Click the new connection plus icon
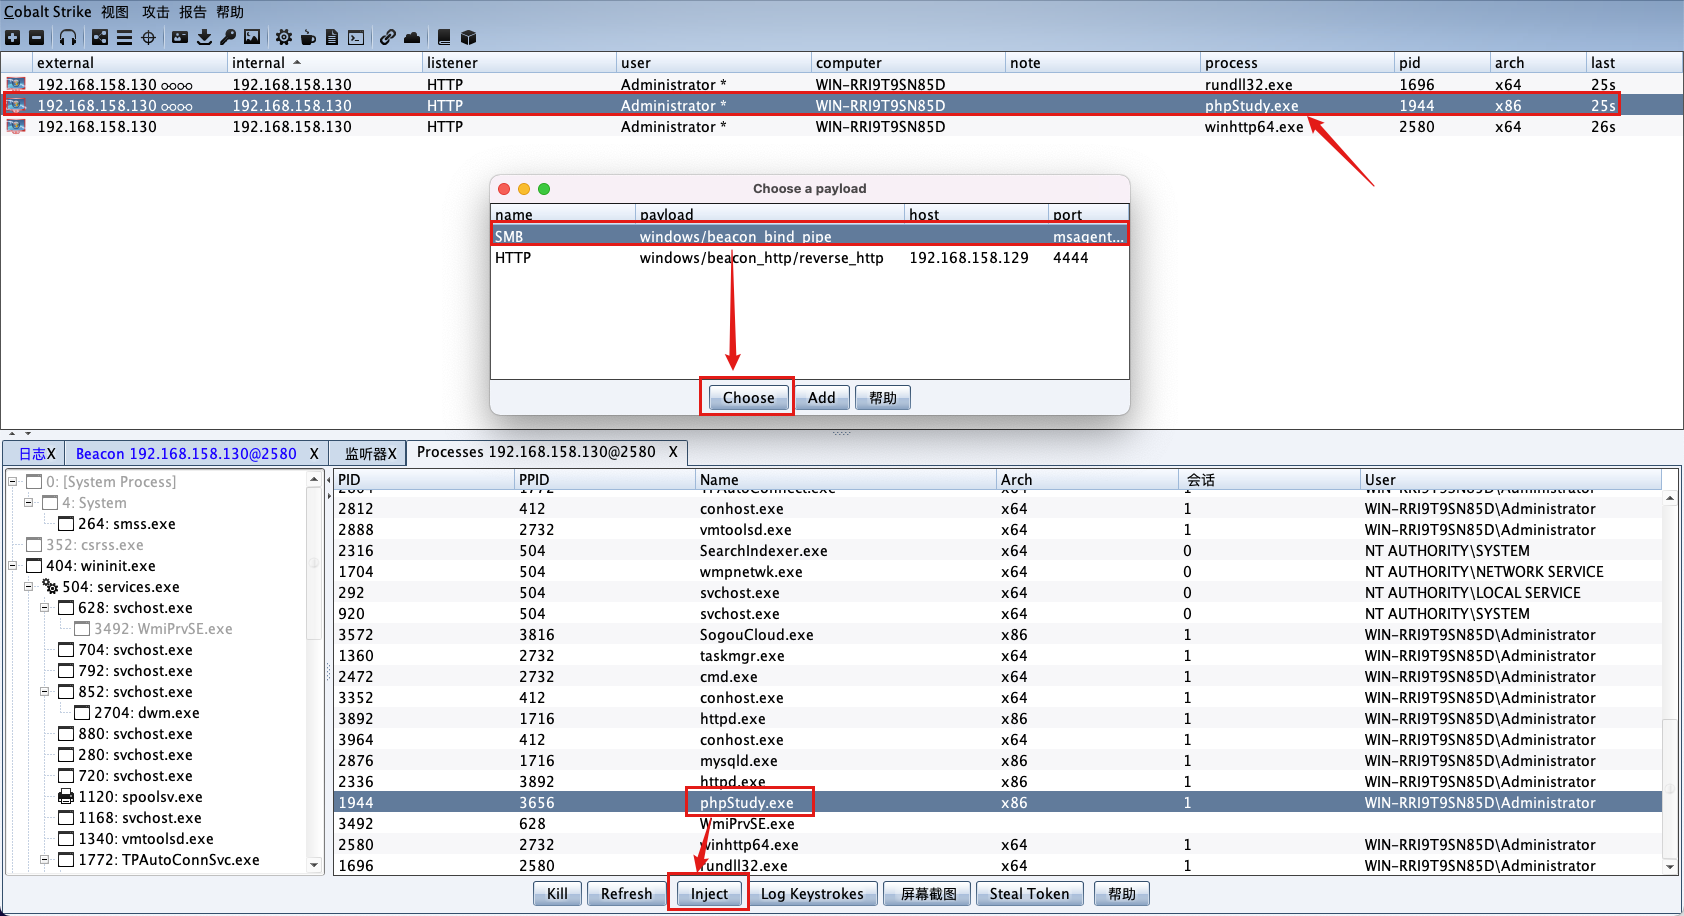1684x916 pixels. pos(12,37)
